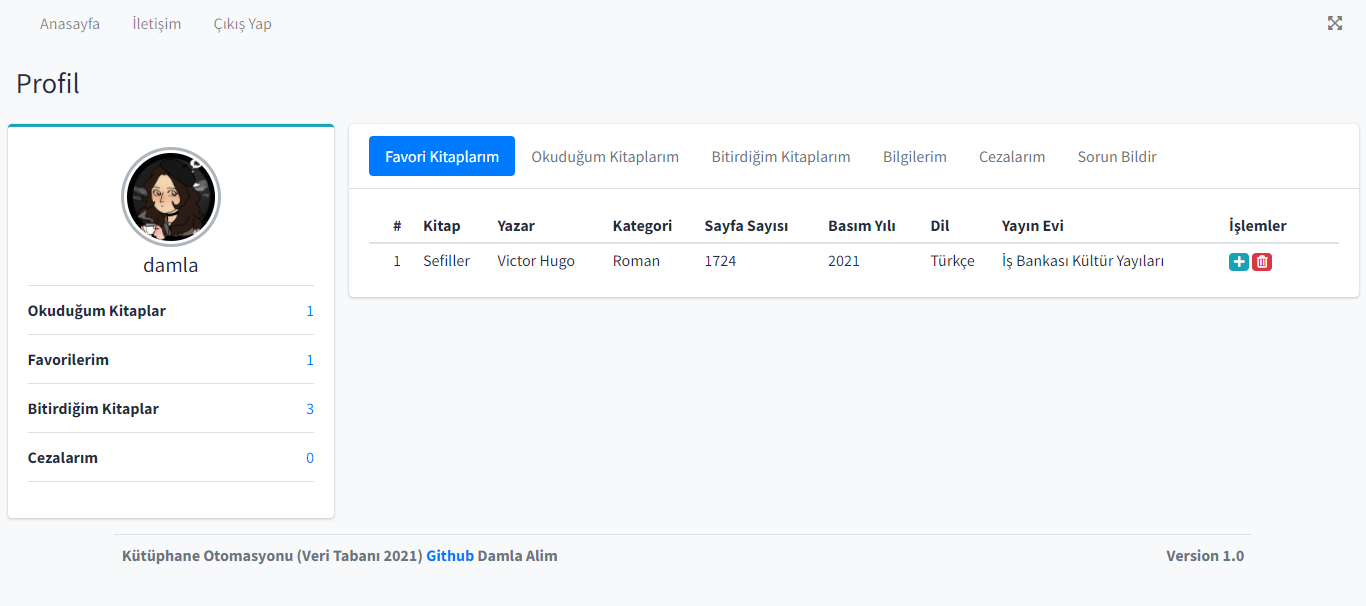This screenshot has height=606, width=1366.
Task: Open the Bitirdiğim Kitaplarım tab
Action: (x=781, y=156)
